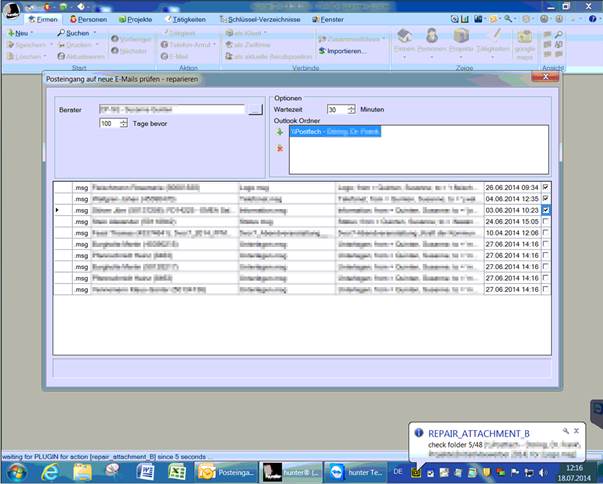Click the Projekte icon in the Zeige group
Screen dimensions: 603x484
pyautogui.click(x=461, y=39)
